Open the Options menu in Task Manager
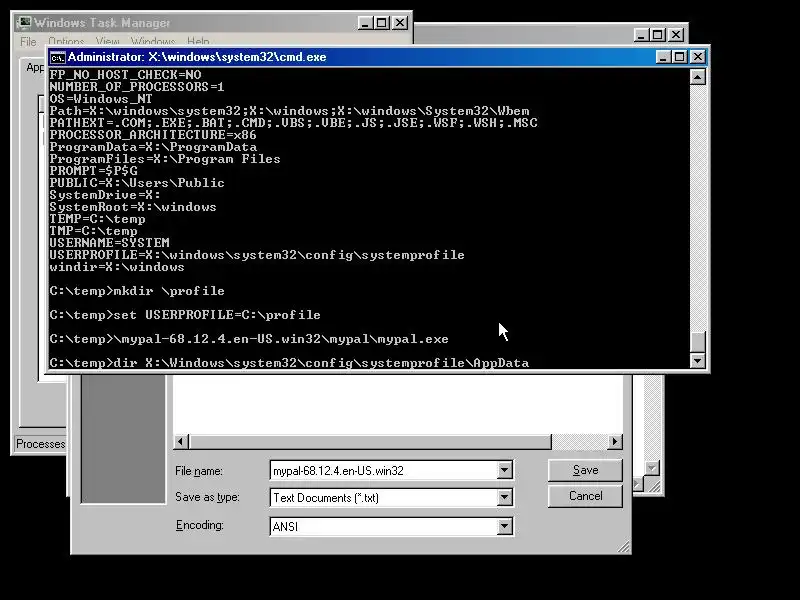This screenshot has width=800, height=600. [x=66, y=41]
